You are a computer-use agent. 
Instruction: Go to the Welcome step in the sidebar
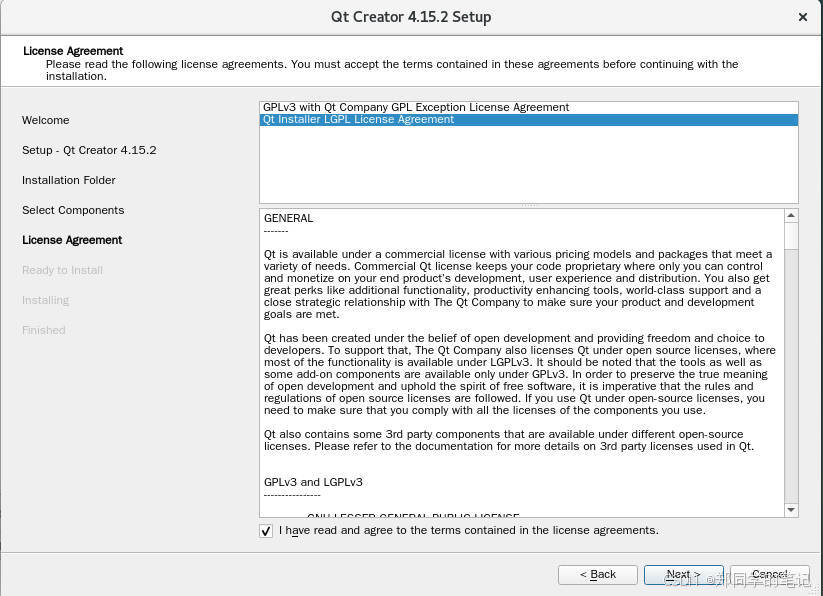[45, 120]
